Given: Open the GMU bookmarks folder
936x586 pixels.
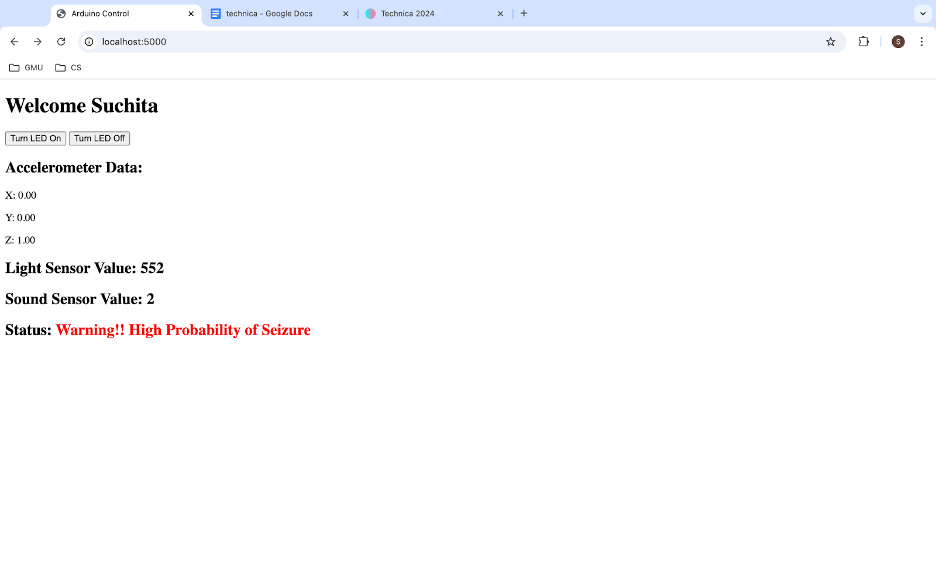Looking at the screenshot, I should tap(26, 67).
